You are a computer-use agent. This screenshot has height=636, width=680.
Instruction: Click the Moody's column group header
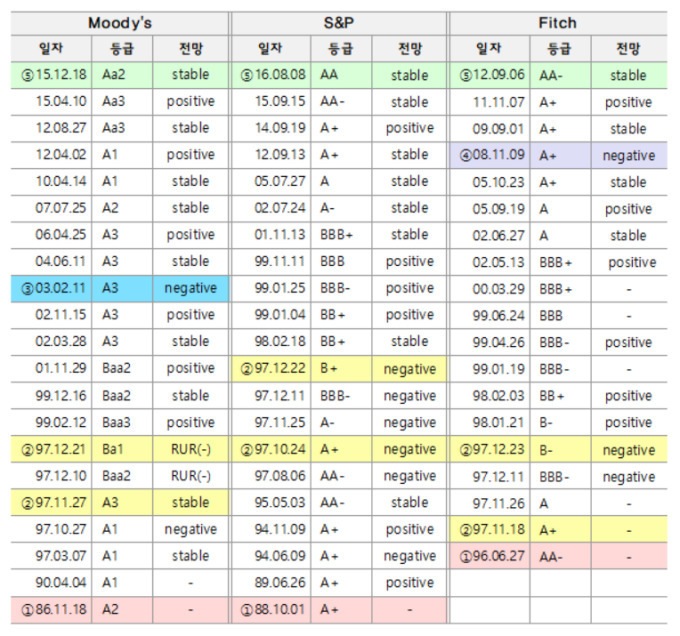point(120,23)
